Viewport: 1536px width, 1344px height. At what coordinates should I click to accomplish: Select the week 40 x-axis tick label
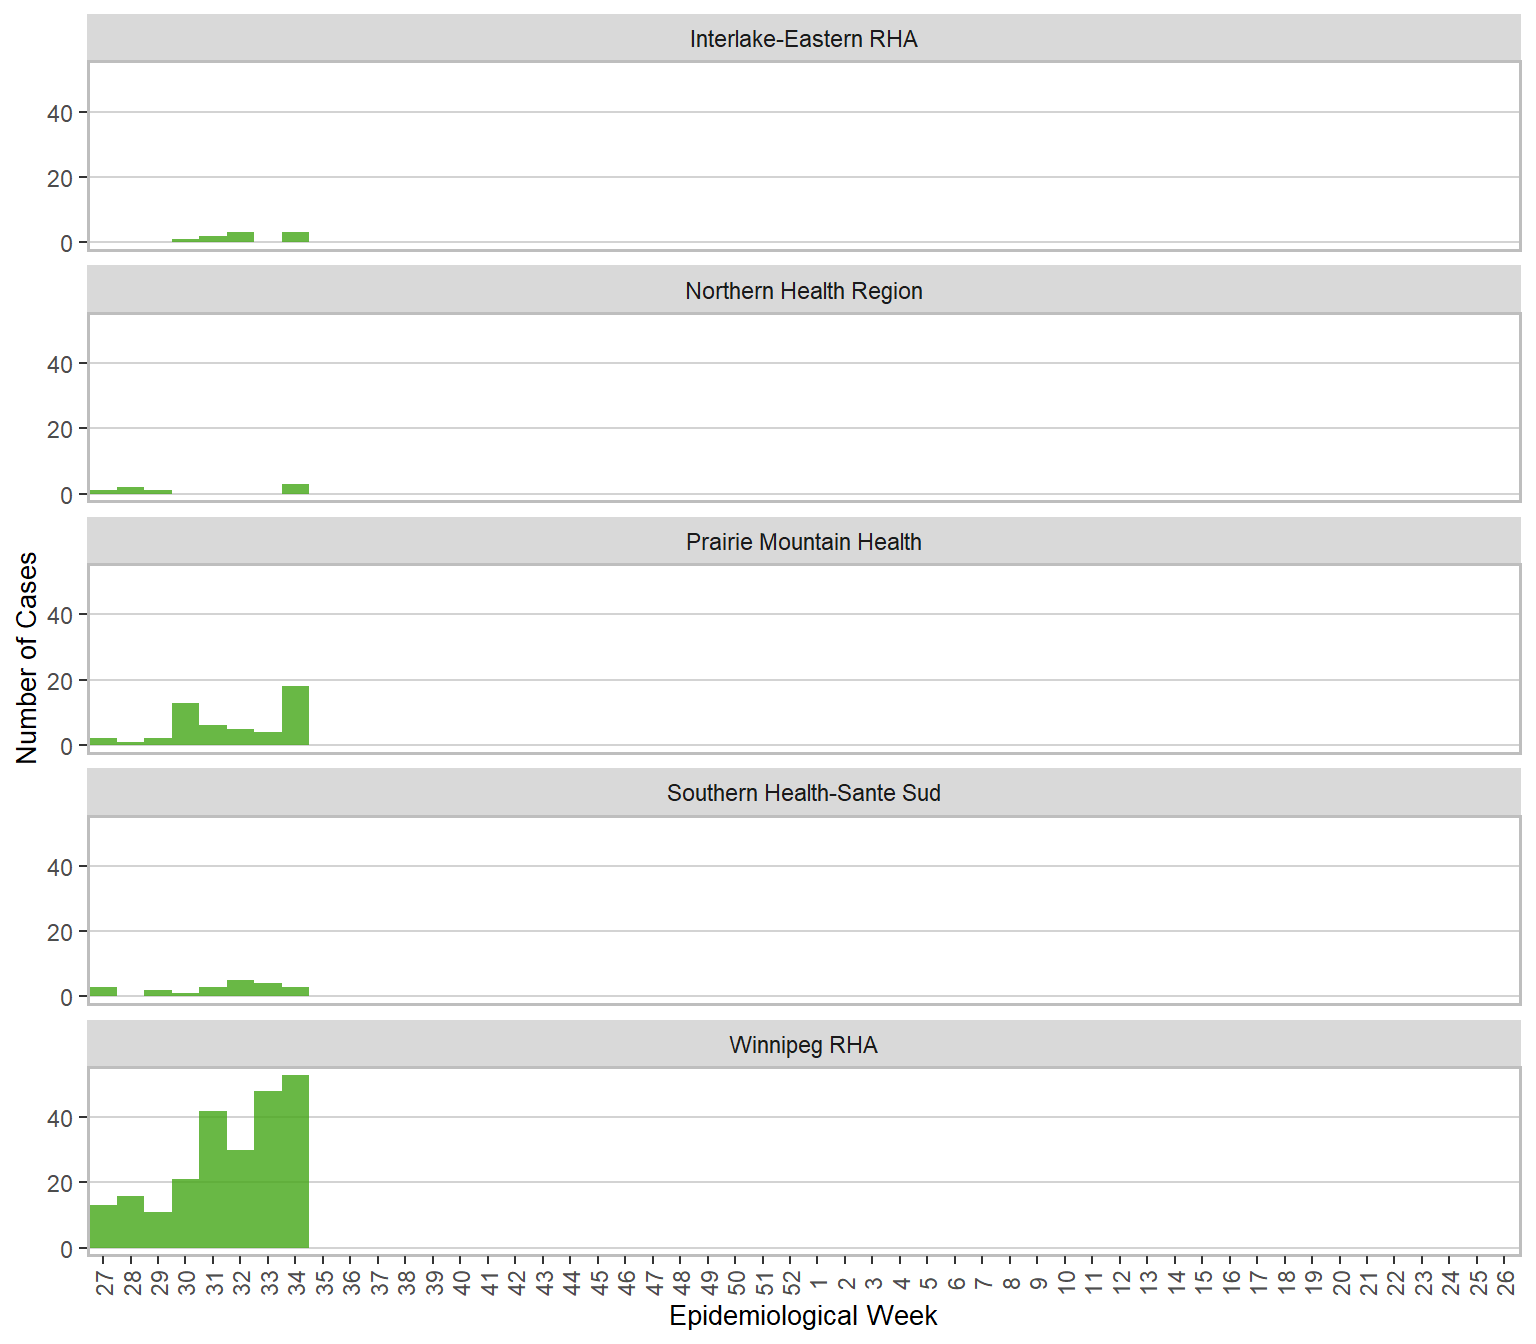[x=461, y=1282]
